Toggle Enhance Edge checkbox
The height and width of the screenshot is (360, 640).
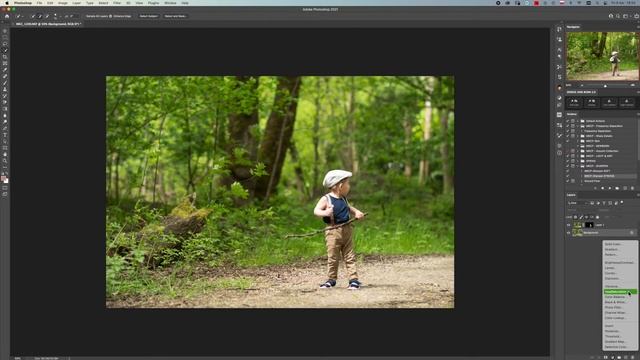(x=111, y=16)
